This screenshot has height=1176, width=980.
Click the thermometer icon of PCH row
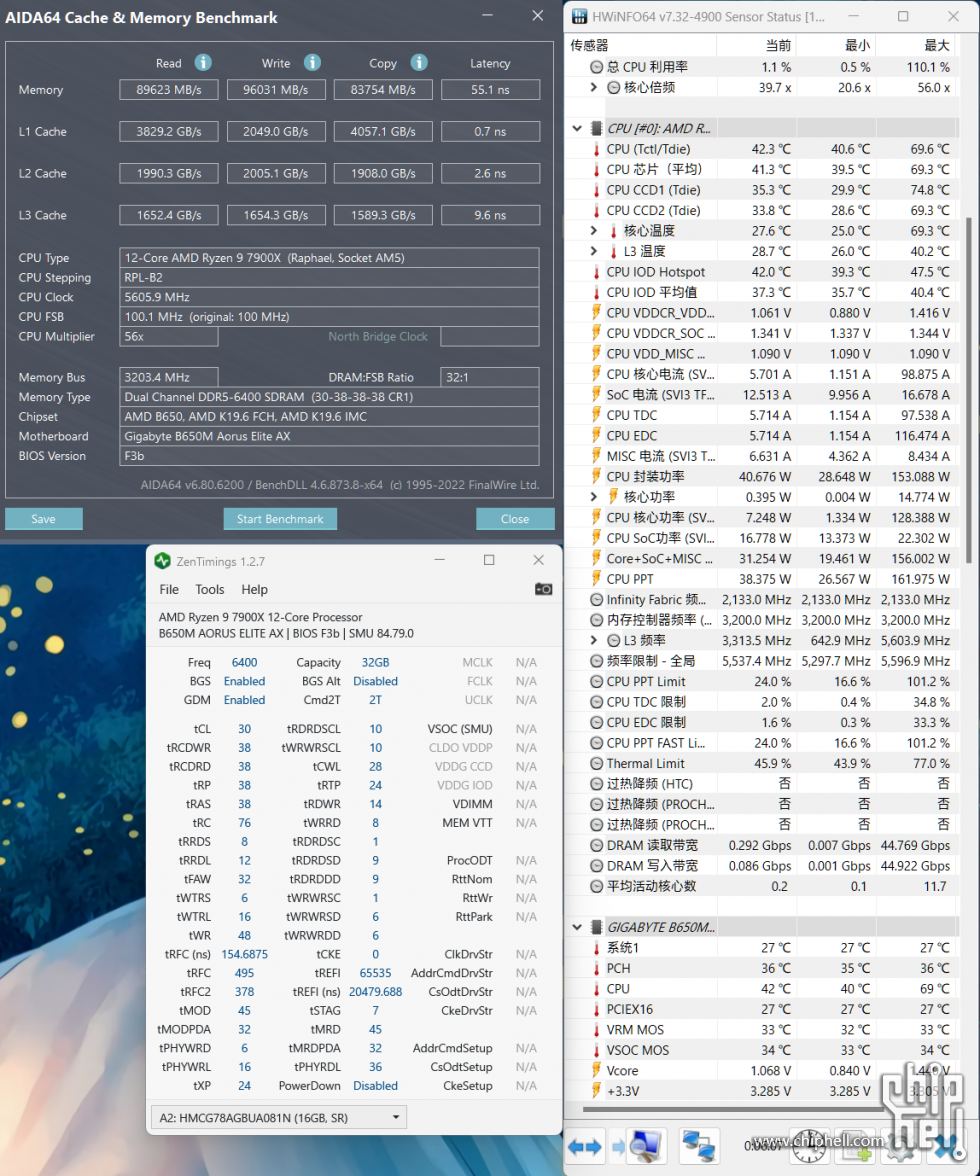597,968
